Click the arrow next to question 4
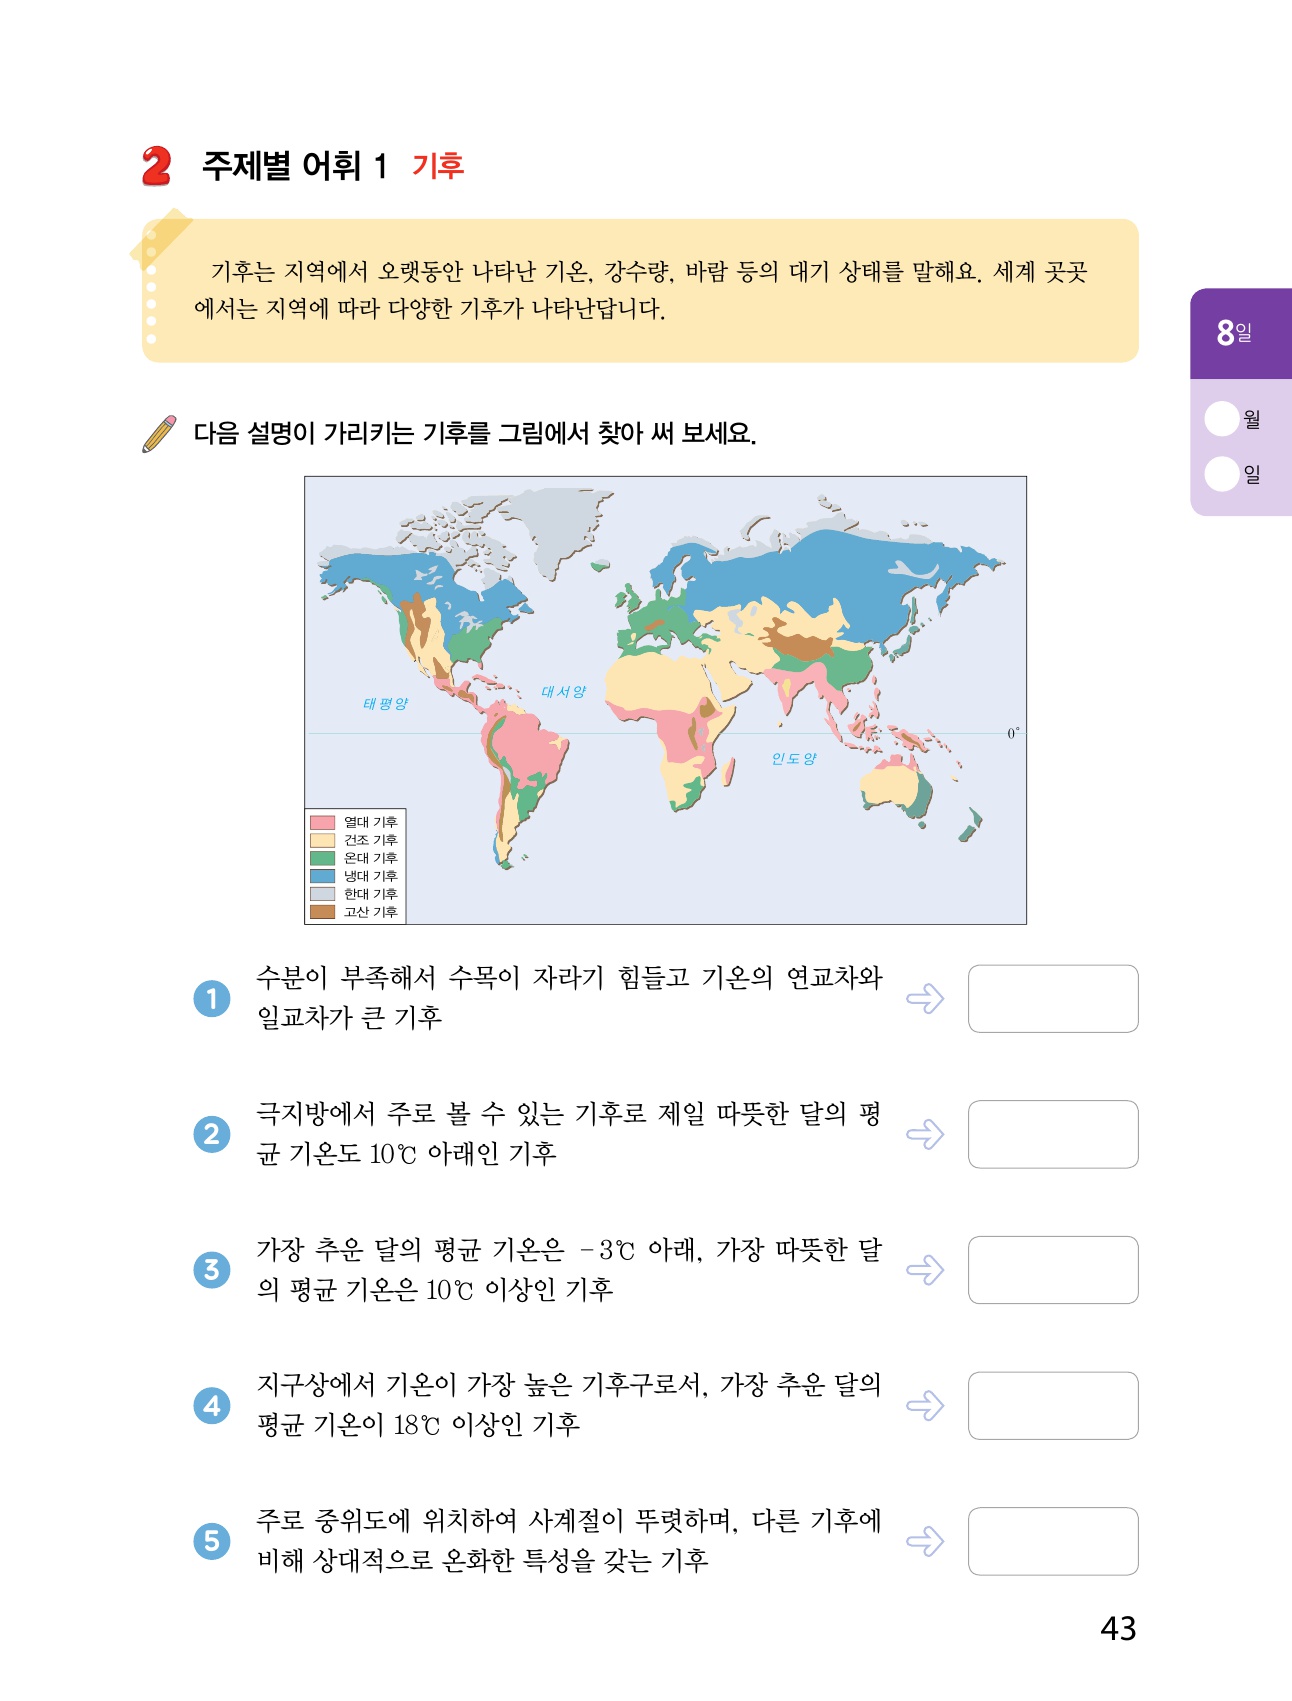 coord(925,1406)
